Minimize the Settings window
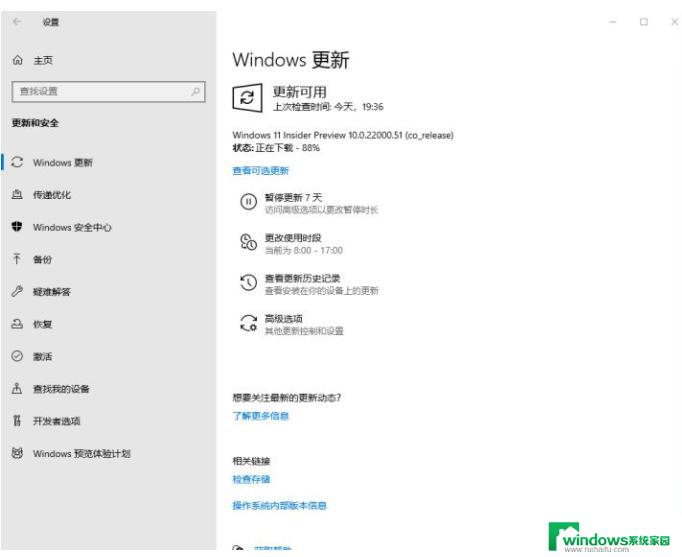The image size is (682, 557). pyautogui.click(x=612, y=22)
